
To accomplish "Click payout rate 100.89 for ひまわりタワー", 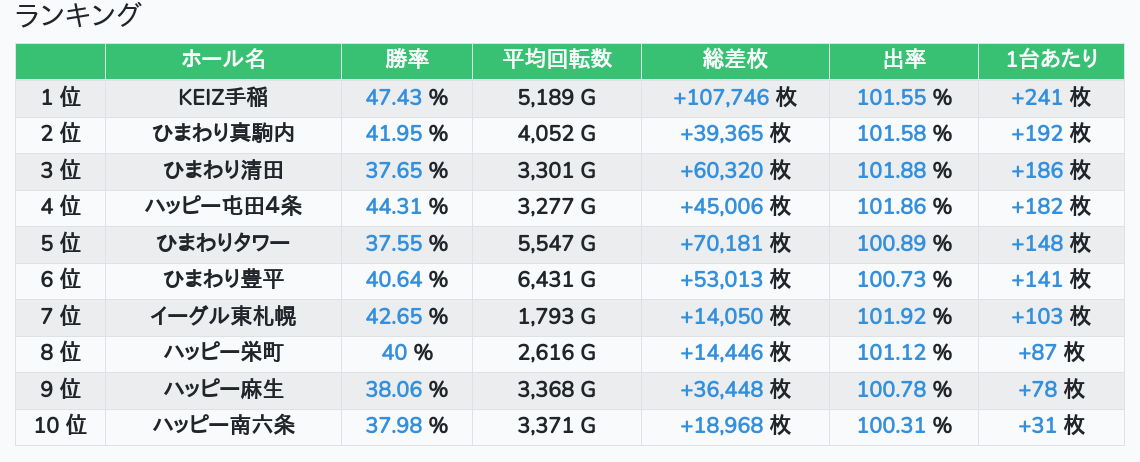I will [891, 243].
